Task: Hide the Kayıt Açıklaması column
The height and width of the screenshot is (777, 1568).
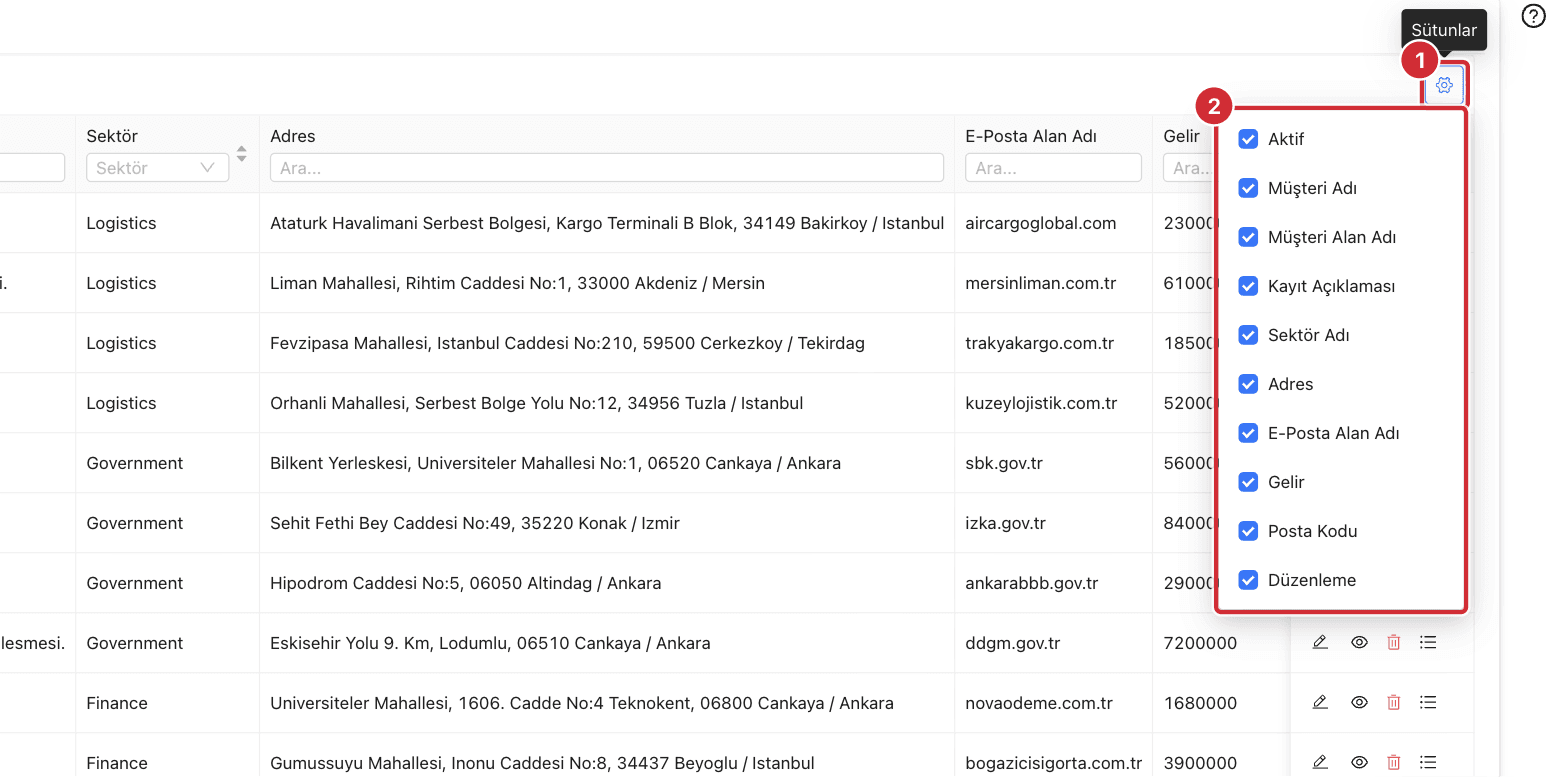Action: pyautogui.click(x=1248, y=286)
